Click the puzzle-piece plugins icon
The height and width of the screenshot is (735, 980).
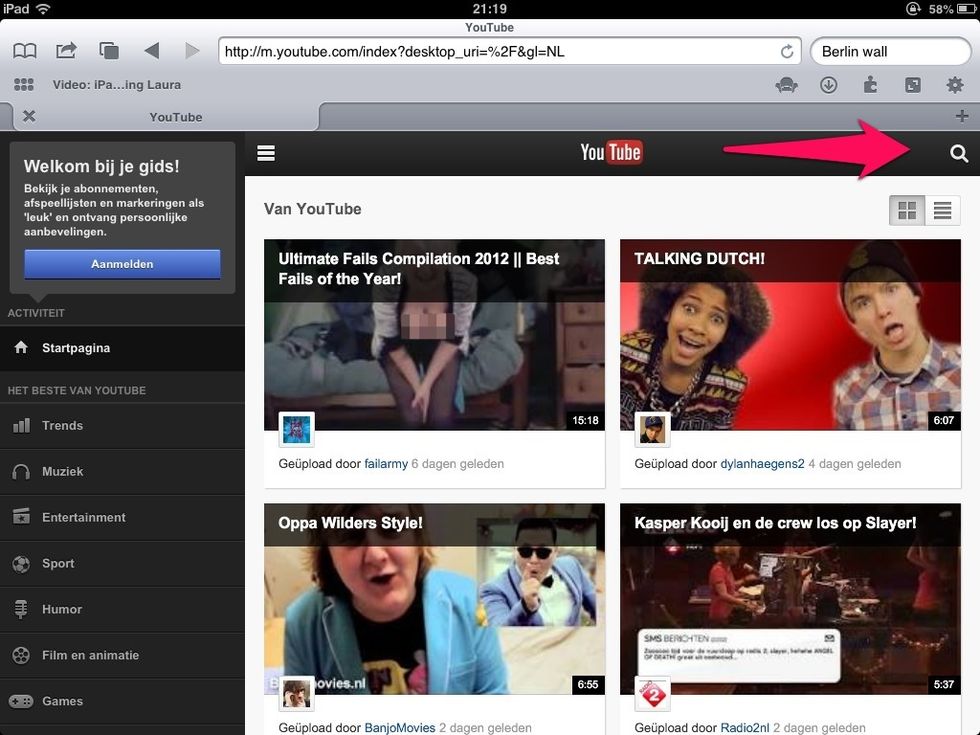pyautogui.click(x=870, y=85)
